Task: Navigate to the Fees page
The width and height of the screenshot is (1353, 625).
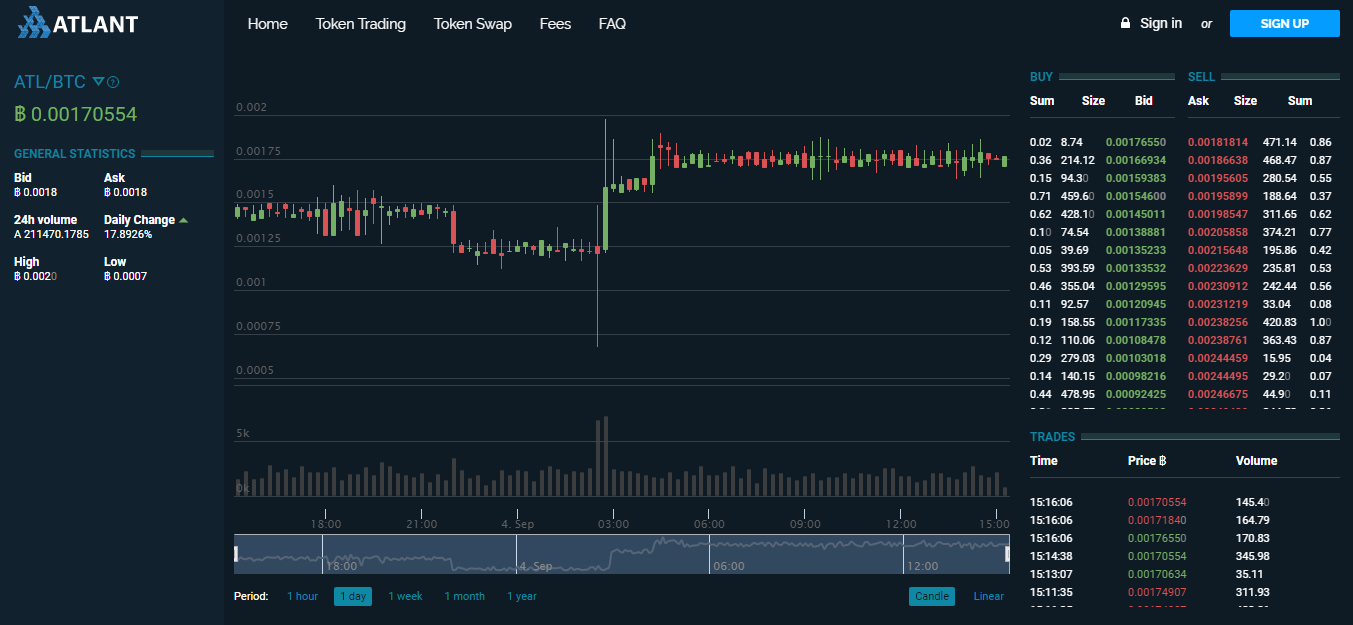Action: point(555,24)
